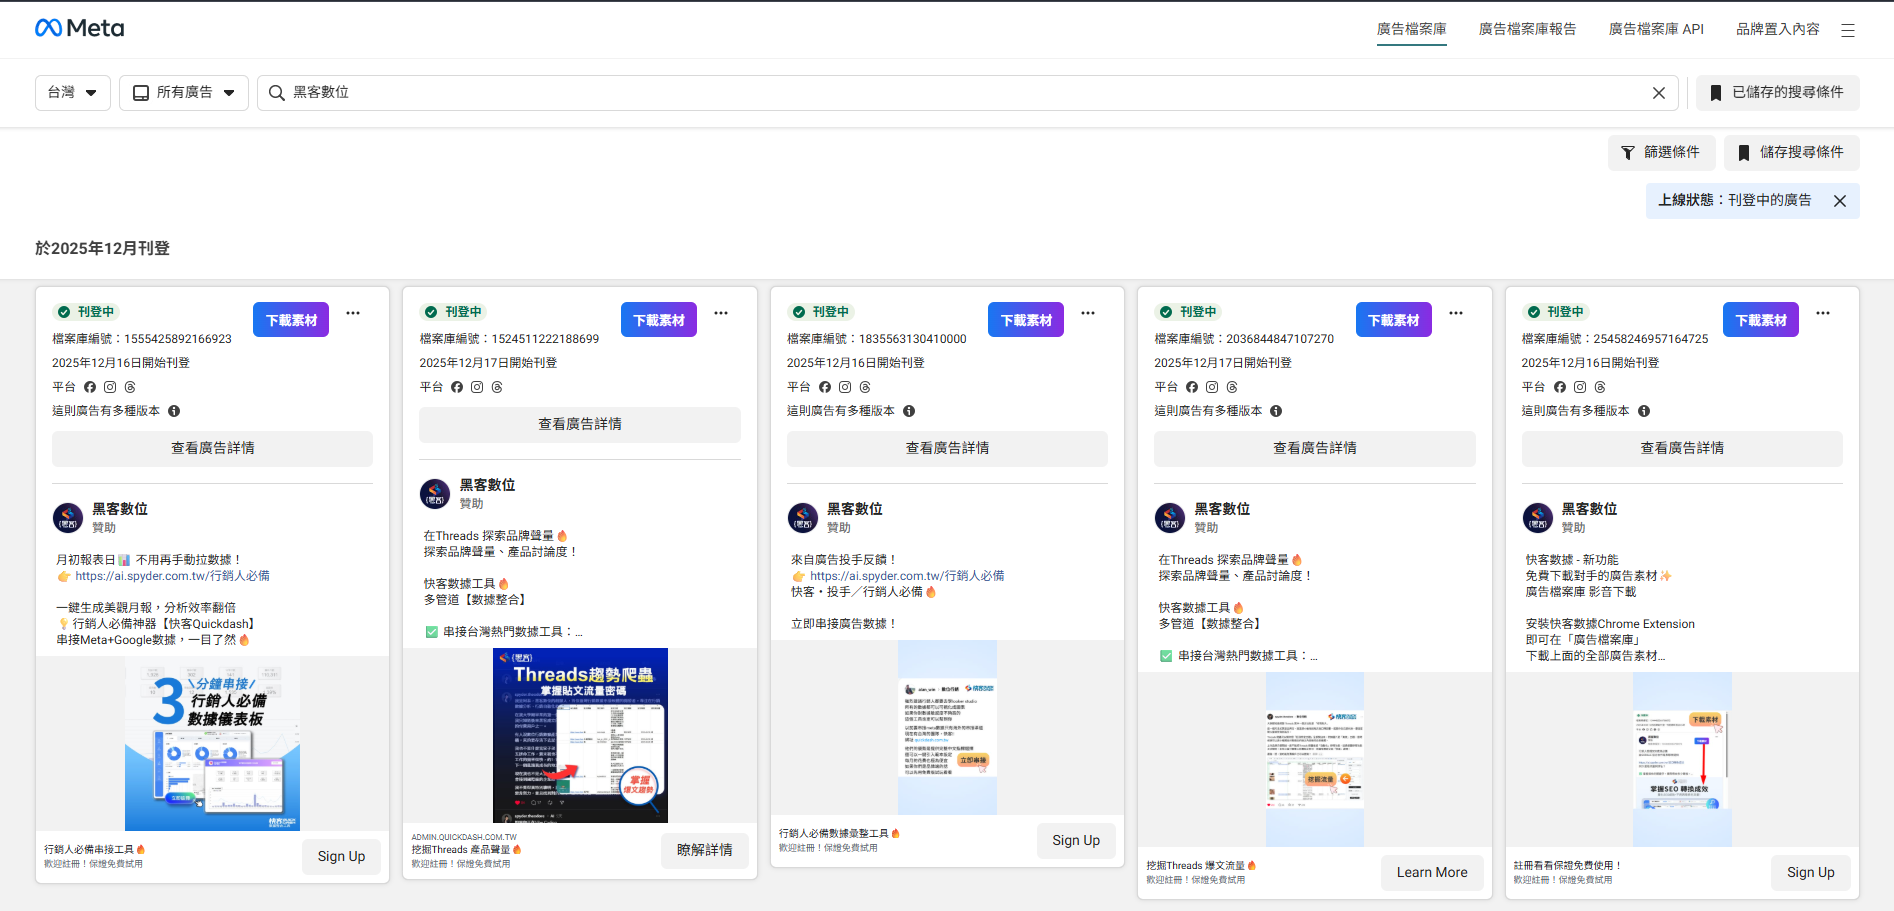Click multi-version info icon on ad 25458246957164725

click(x=1644, y=411)
